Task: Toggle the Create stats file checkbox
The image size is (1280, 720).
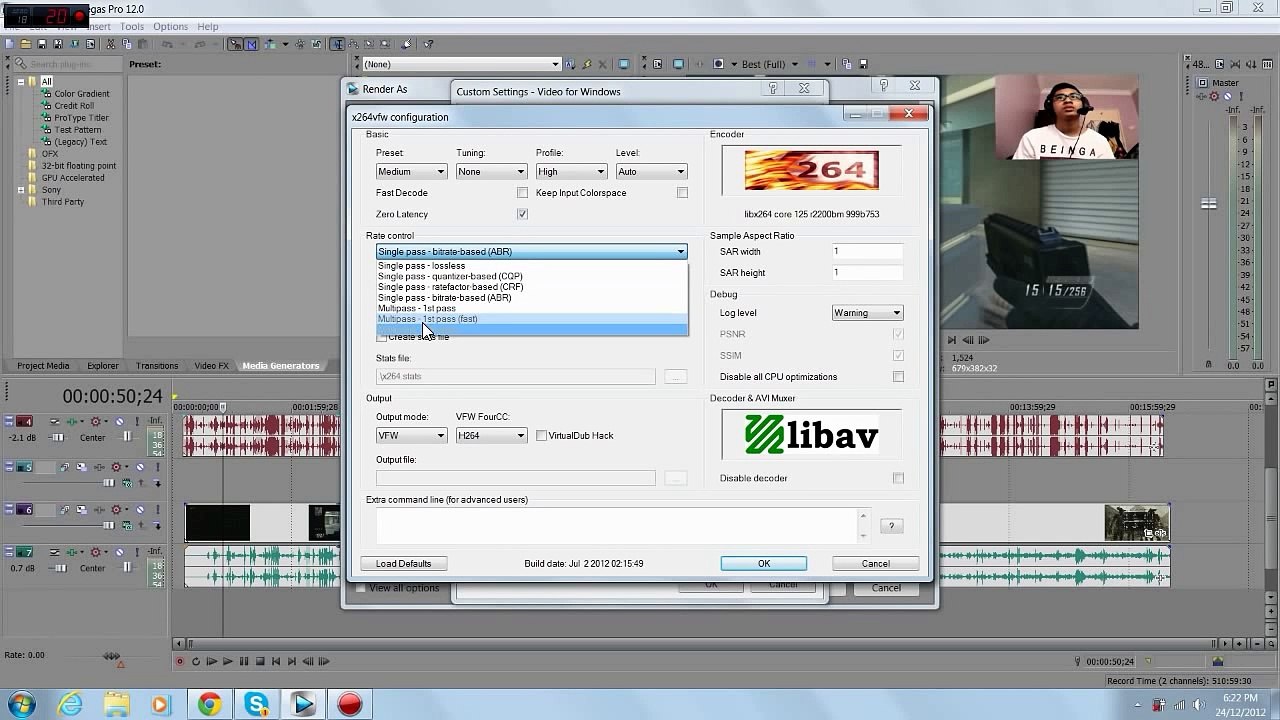Action: click(x=381, y=337)
